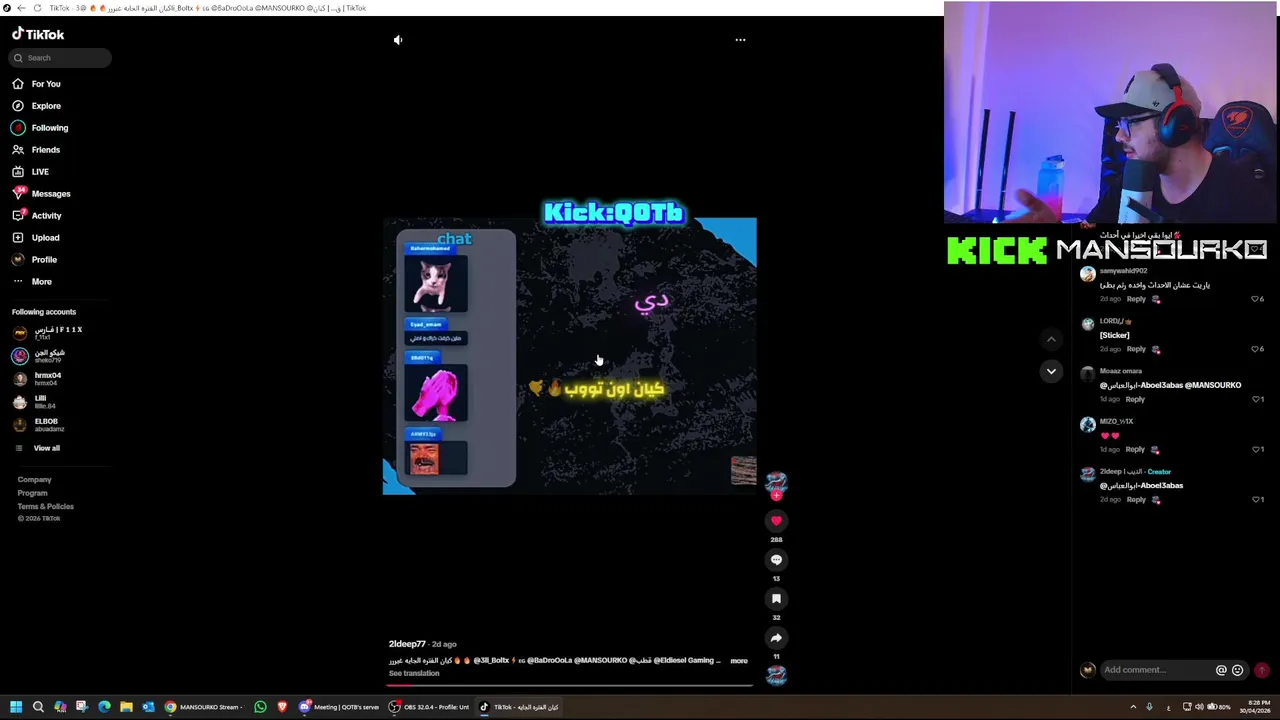Open f11x account under Following accounts
1280x720 pixels.
click(50, 333)
